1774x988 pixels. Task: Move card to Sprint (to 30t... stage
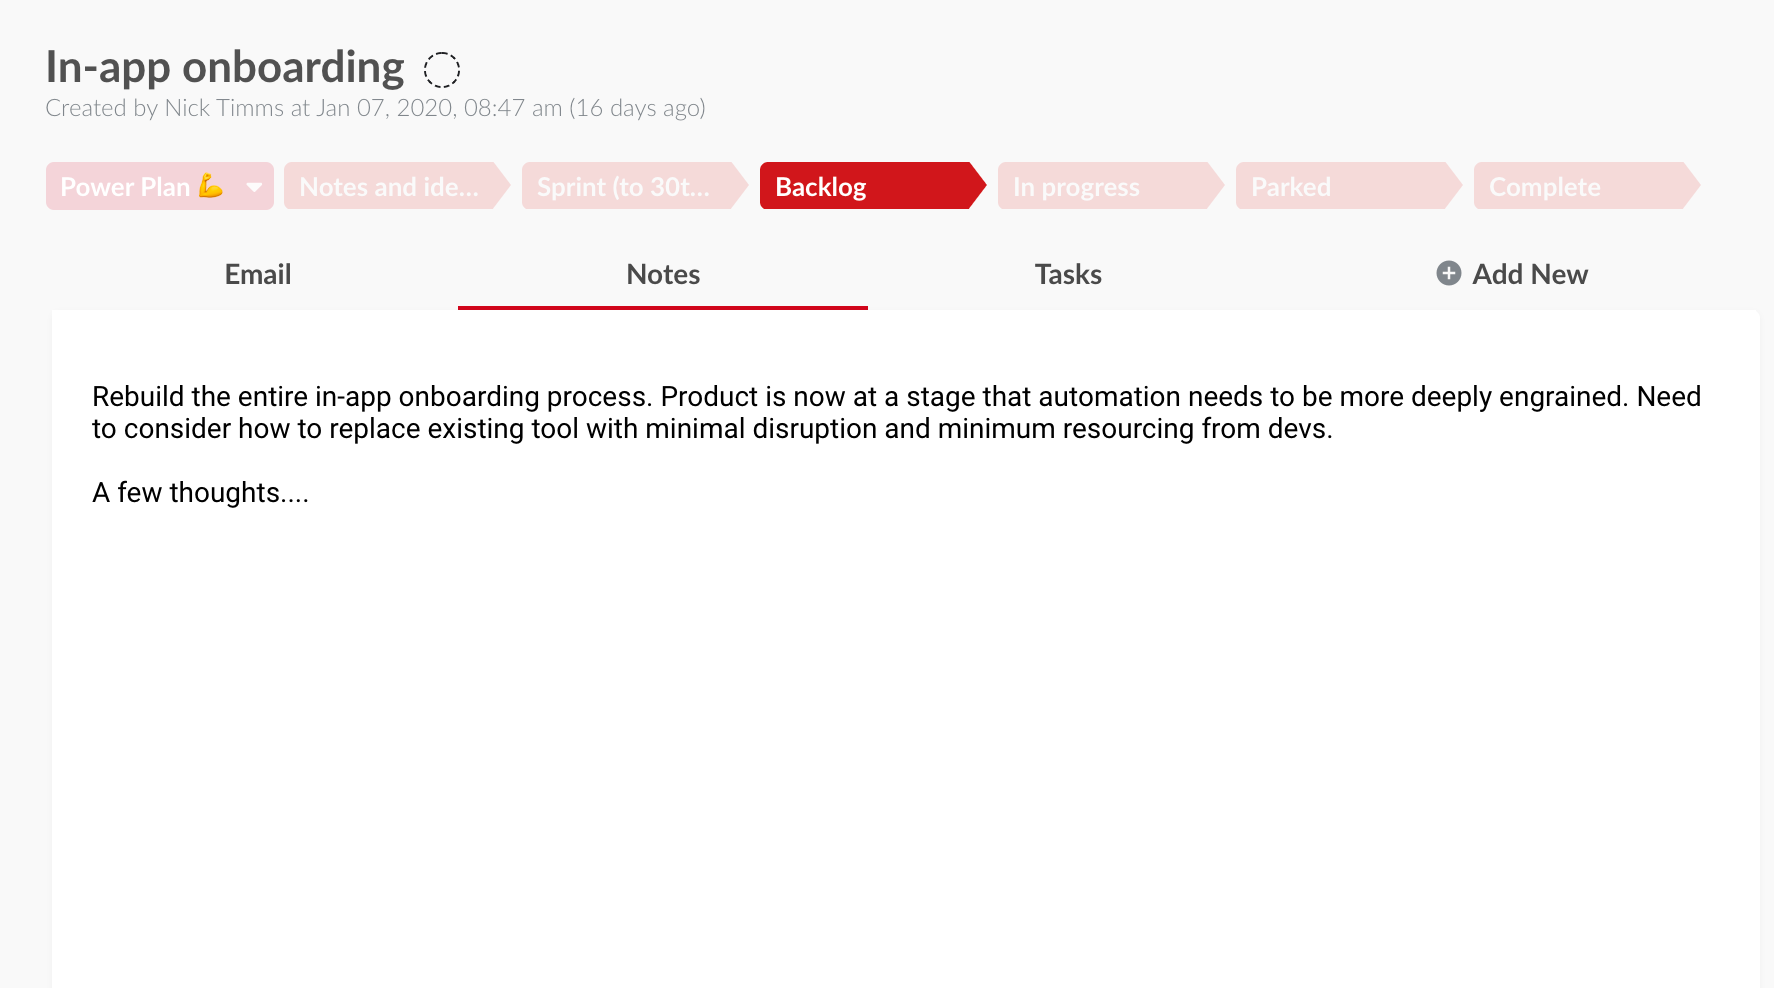(x=635, y=186)
